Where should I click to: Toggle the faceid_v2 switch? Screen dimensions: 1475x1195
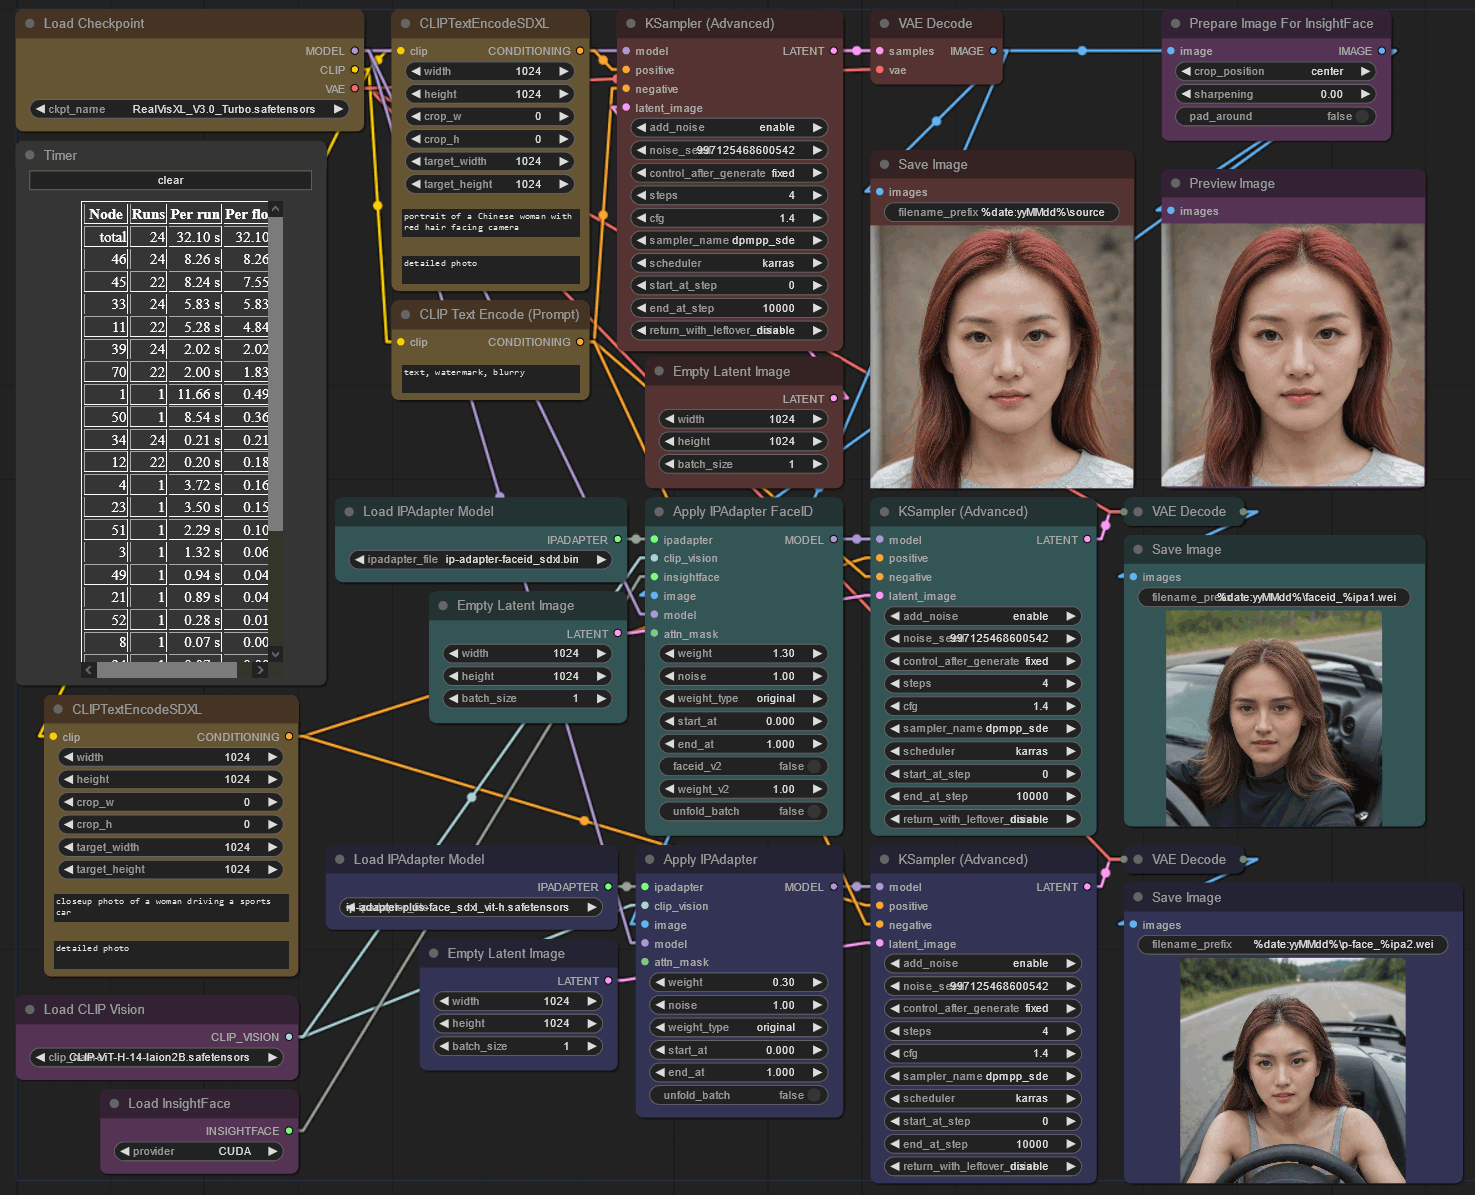743,766
